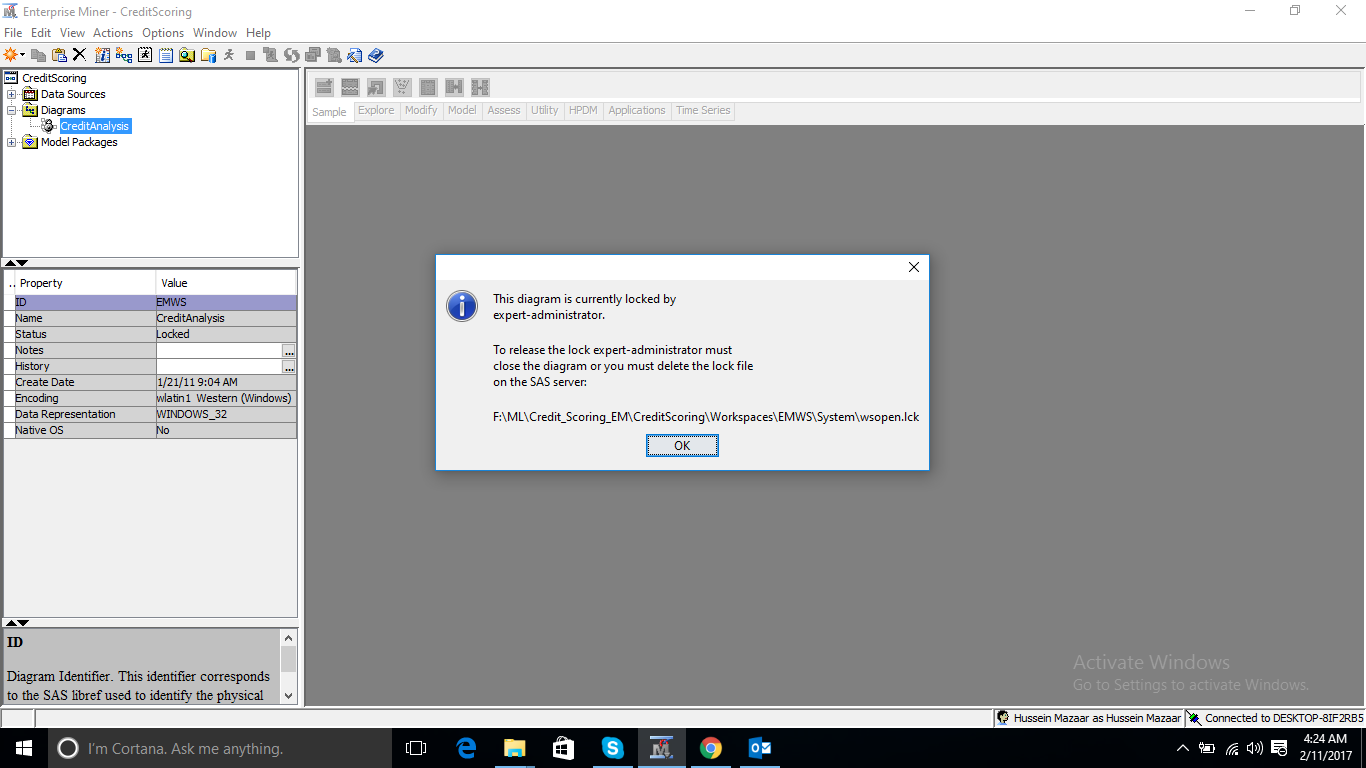Click the Stop square toolbar icon
1366x768 pixels.
point(250,56)
